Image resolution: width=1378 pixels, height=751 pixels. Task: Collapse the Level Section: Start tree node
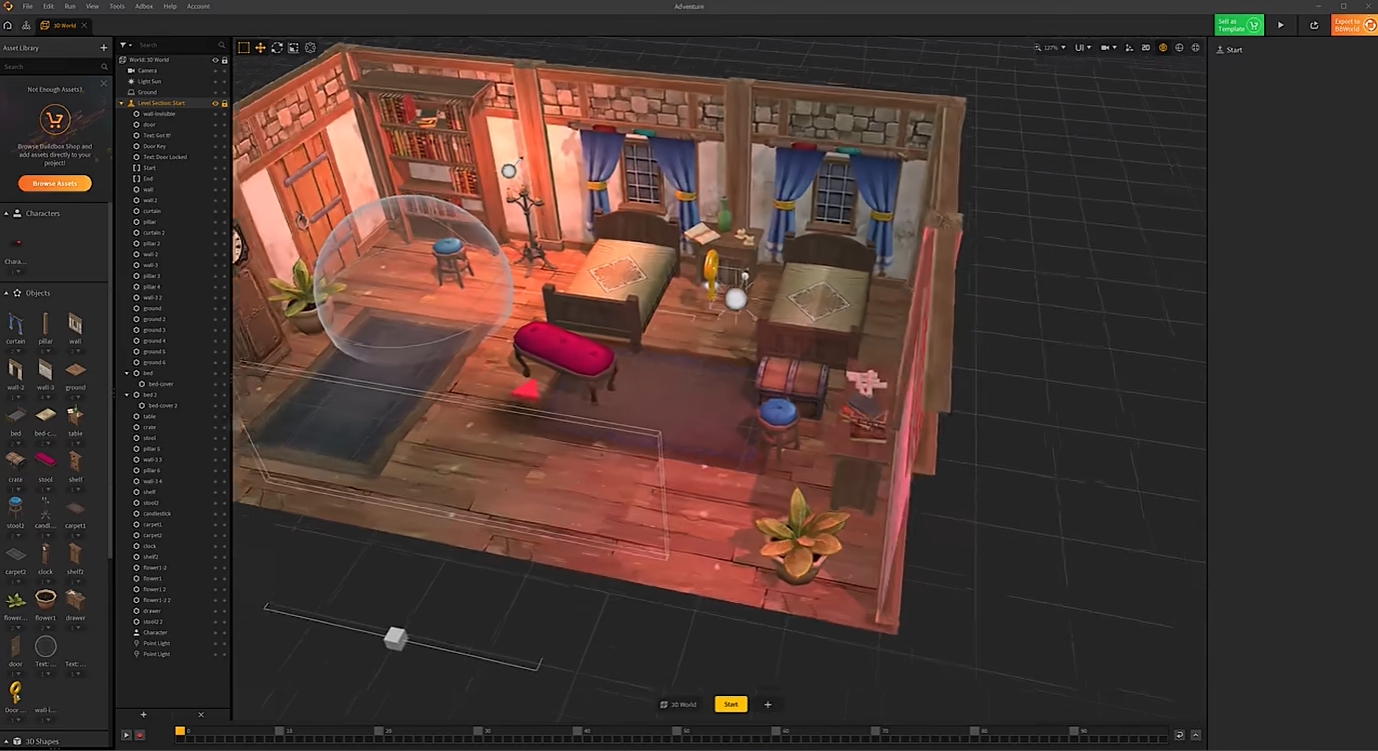pos(122,103)
